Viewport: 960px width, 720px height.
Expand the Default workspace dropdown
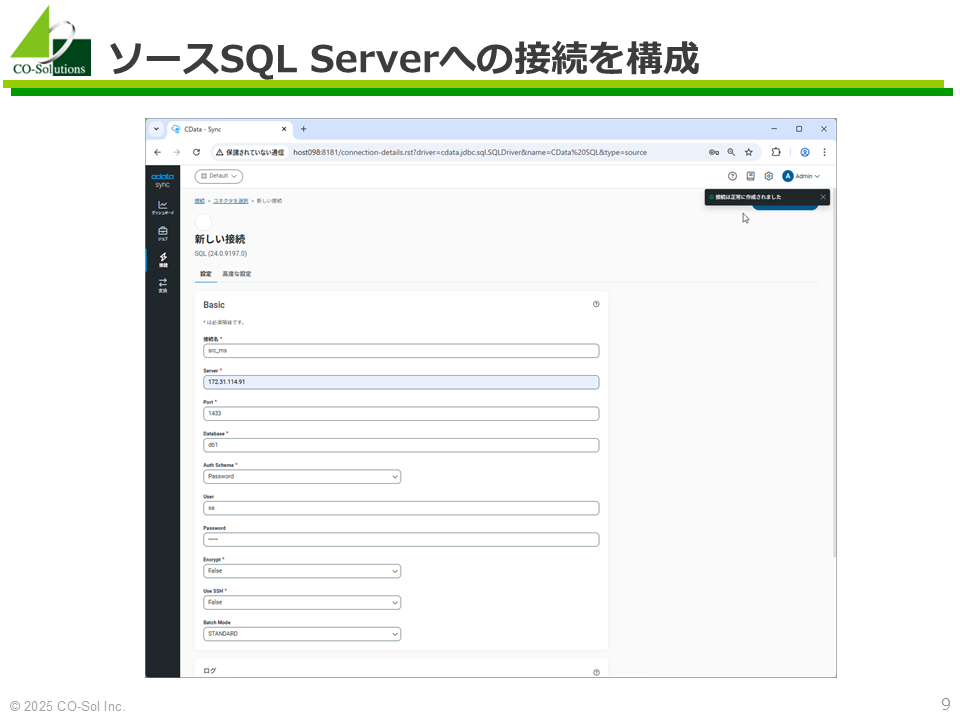219,176
